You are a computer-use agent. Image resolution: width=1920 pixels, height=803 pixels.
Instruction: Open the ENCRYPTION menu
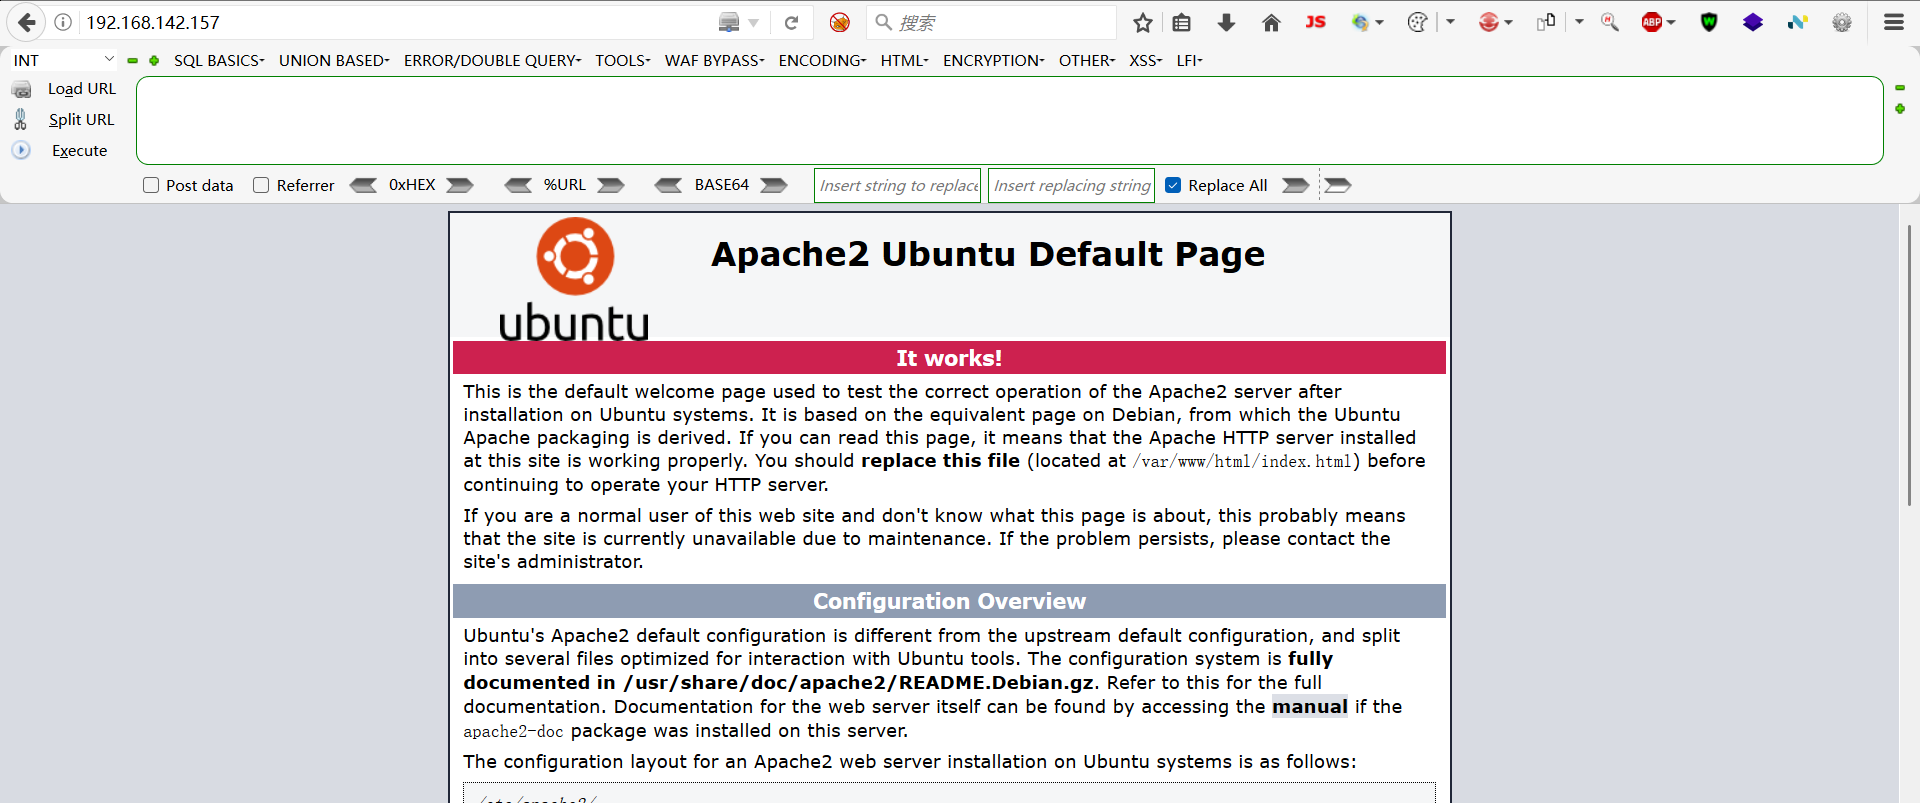[994, 60]
